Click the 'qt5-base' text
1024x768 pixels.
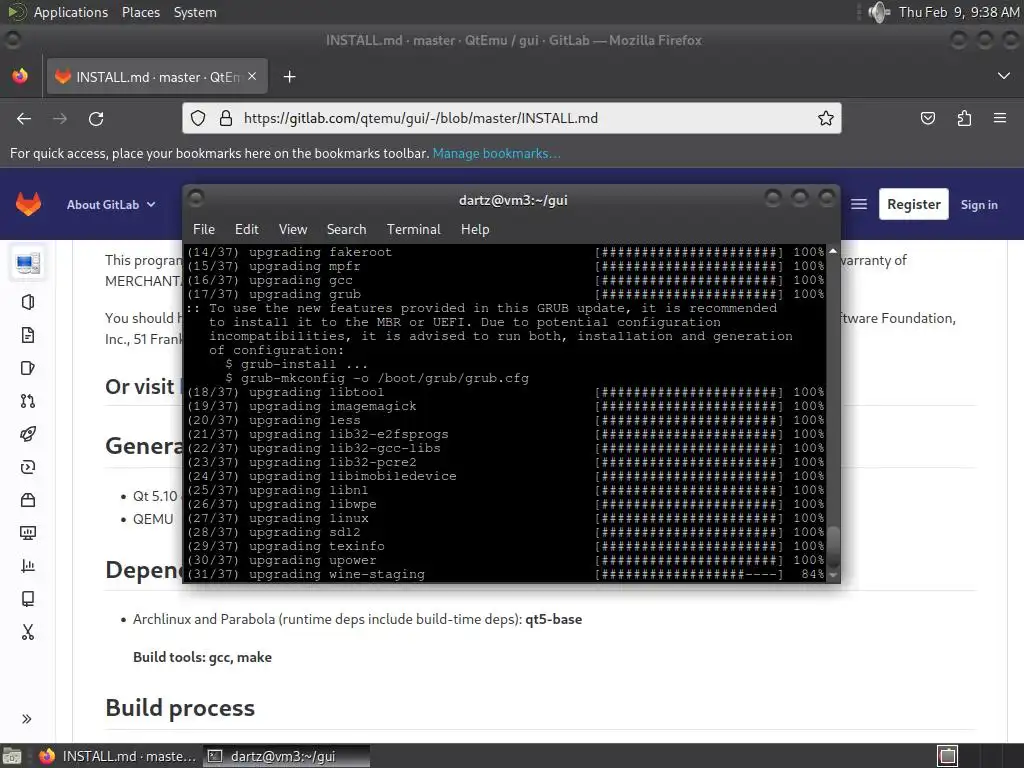point(553,619)
